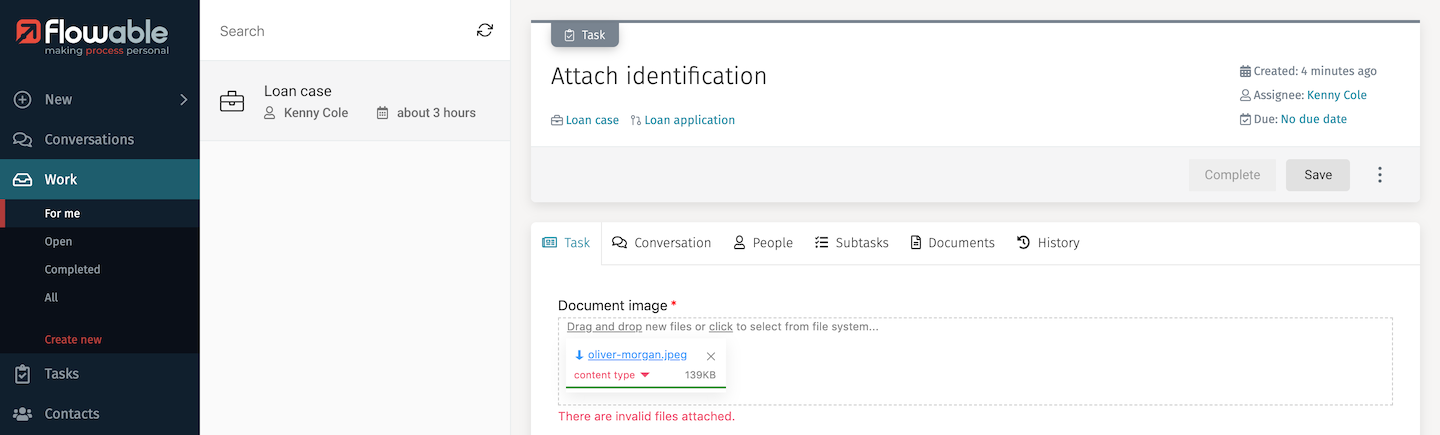Select Completed under Work

click(x=72, y=270)
